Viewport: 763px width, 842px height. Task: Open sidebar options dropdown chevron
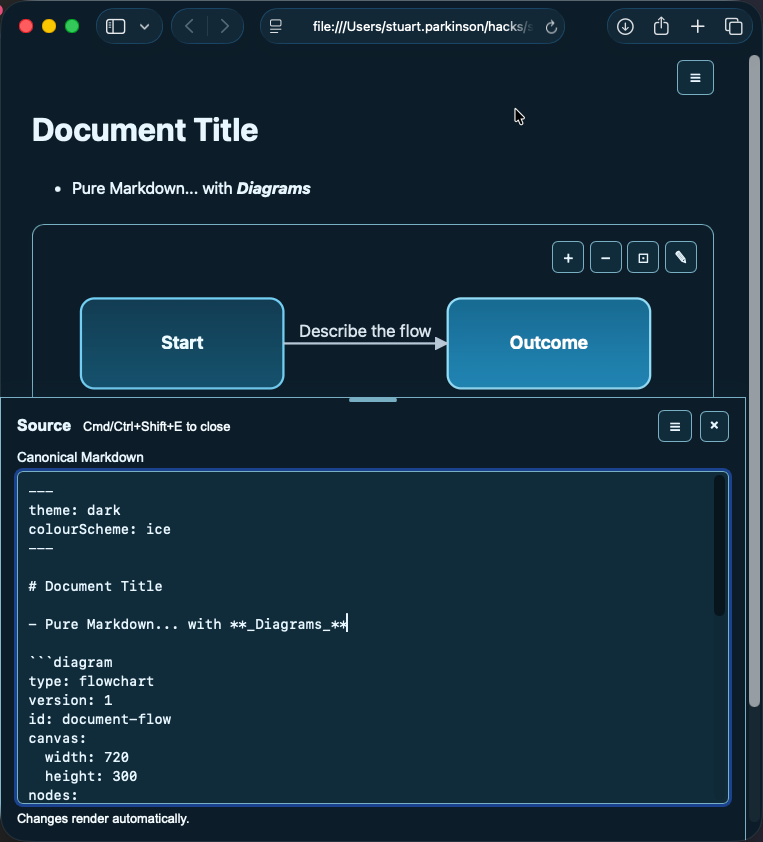pyautogui.click(x=144, y=26)
